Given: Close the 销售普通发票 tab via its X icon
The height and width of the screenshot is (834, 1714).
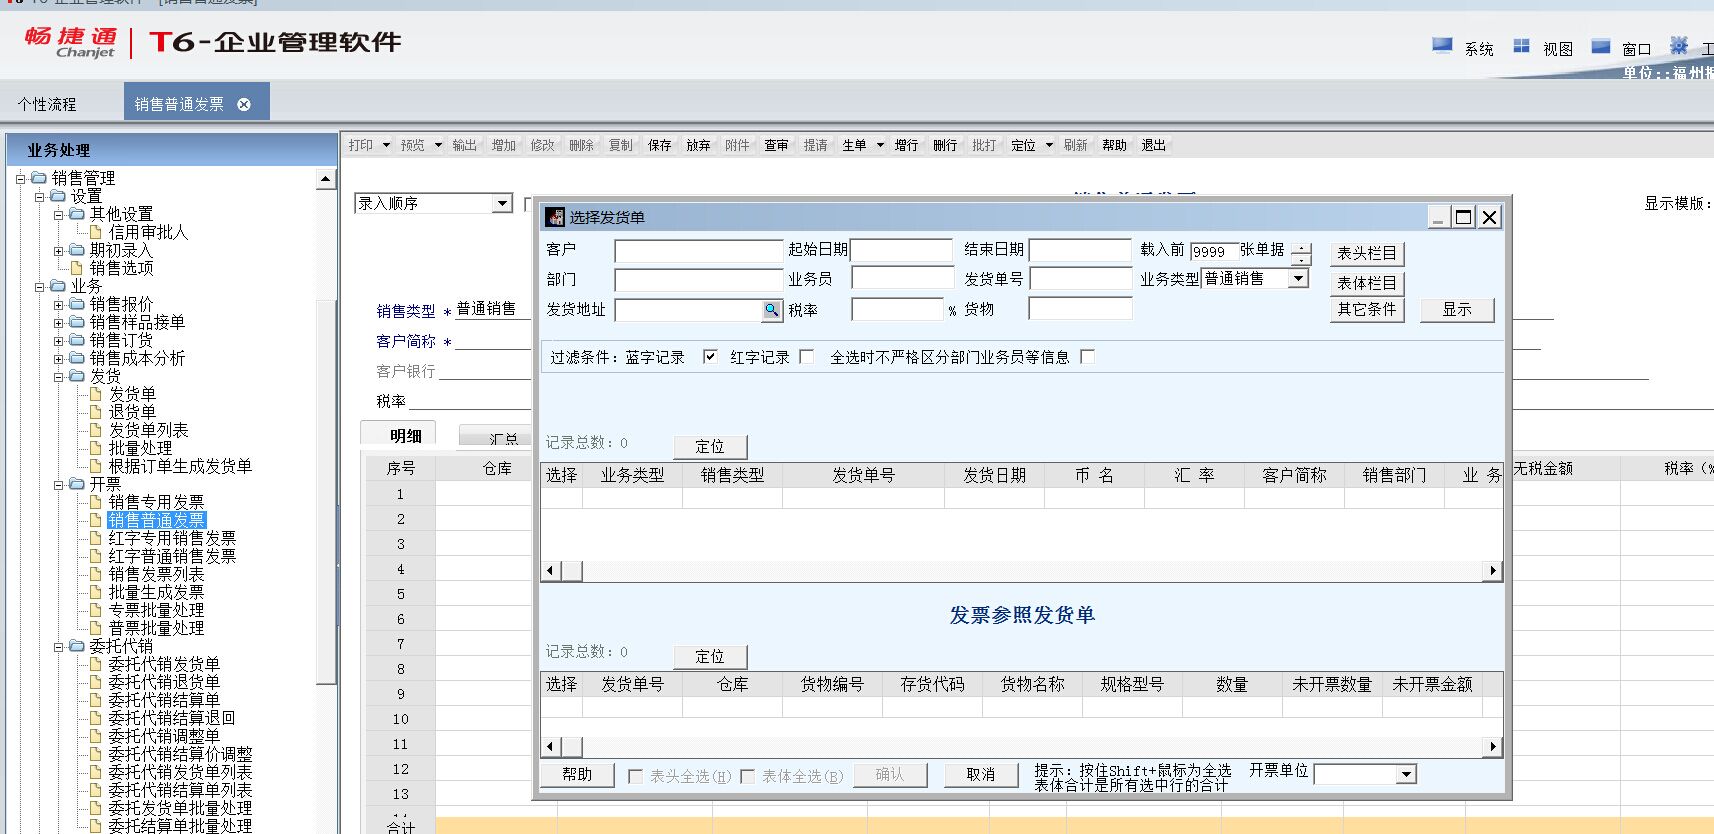Looking at the screenshot, I should [x=244, y=104].
